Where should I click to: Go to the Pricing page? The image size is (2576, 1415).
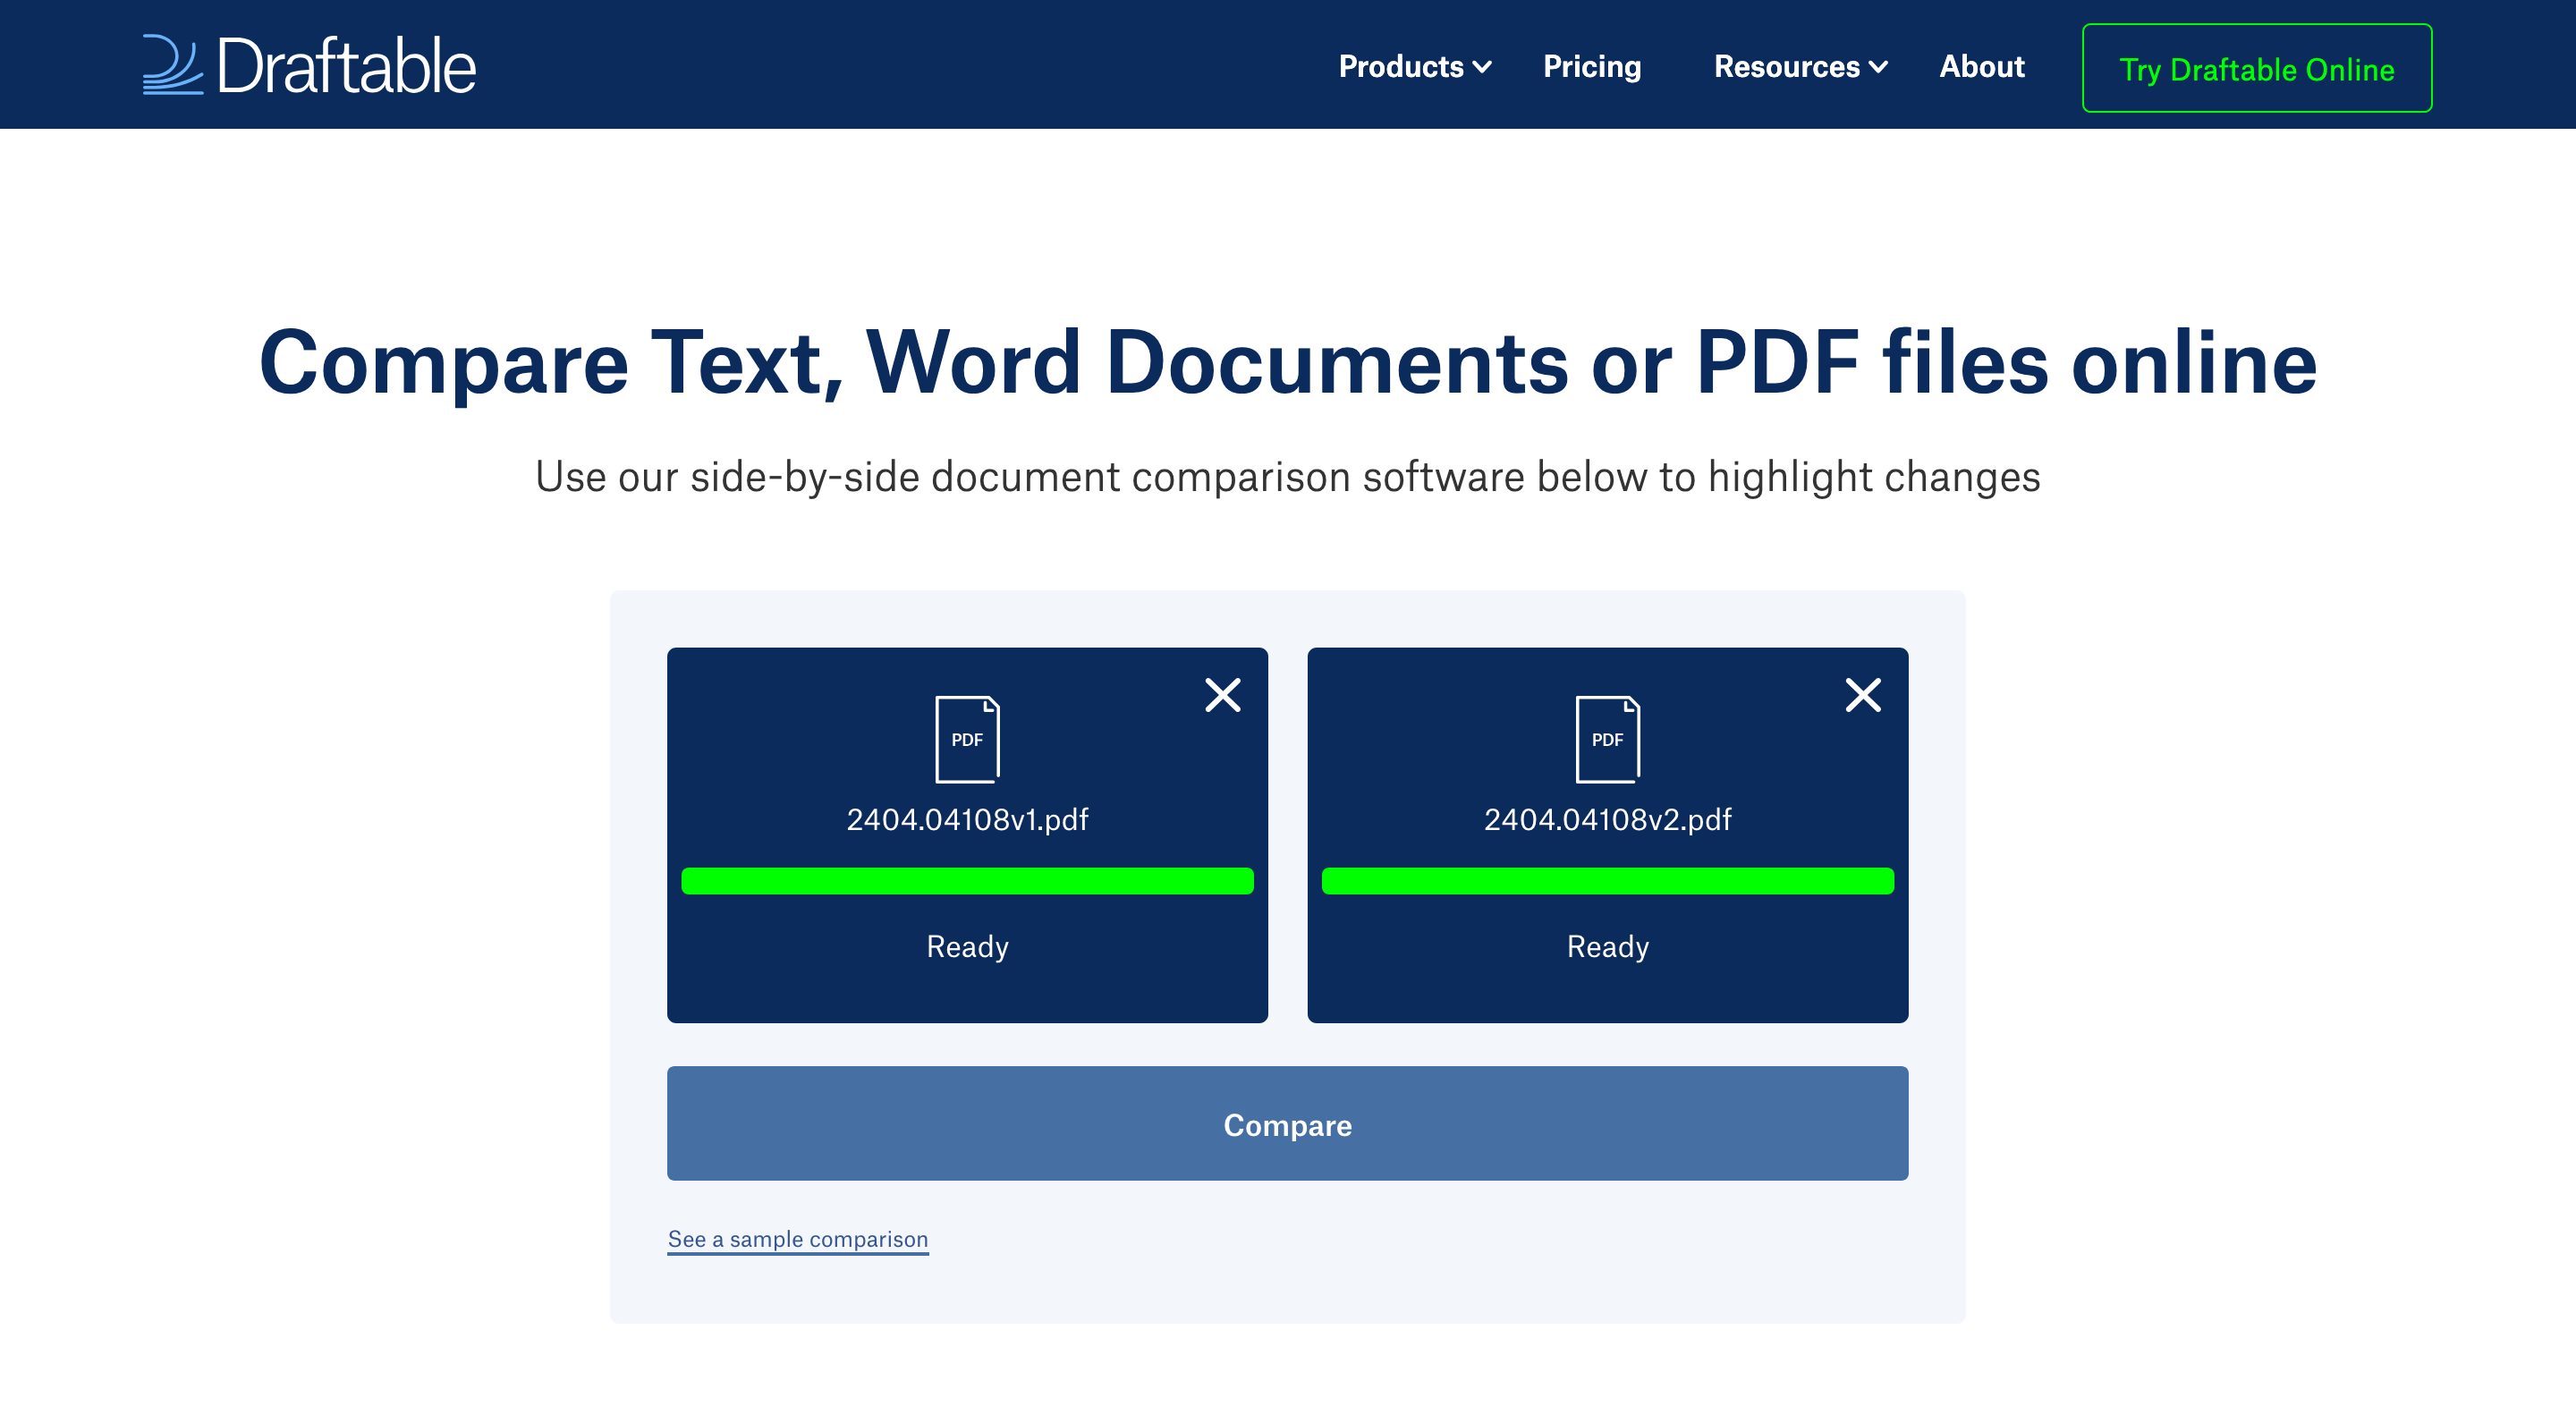coord(1592,67)
